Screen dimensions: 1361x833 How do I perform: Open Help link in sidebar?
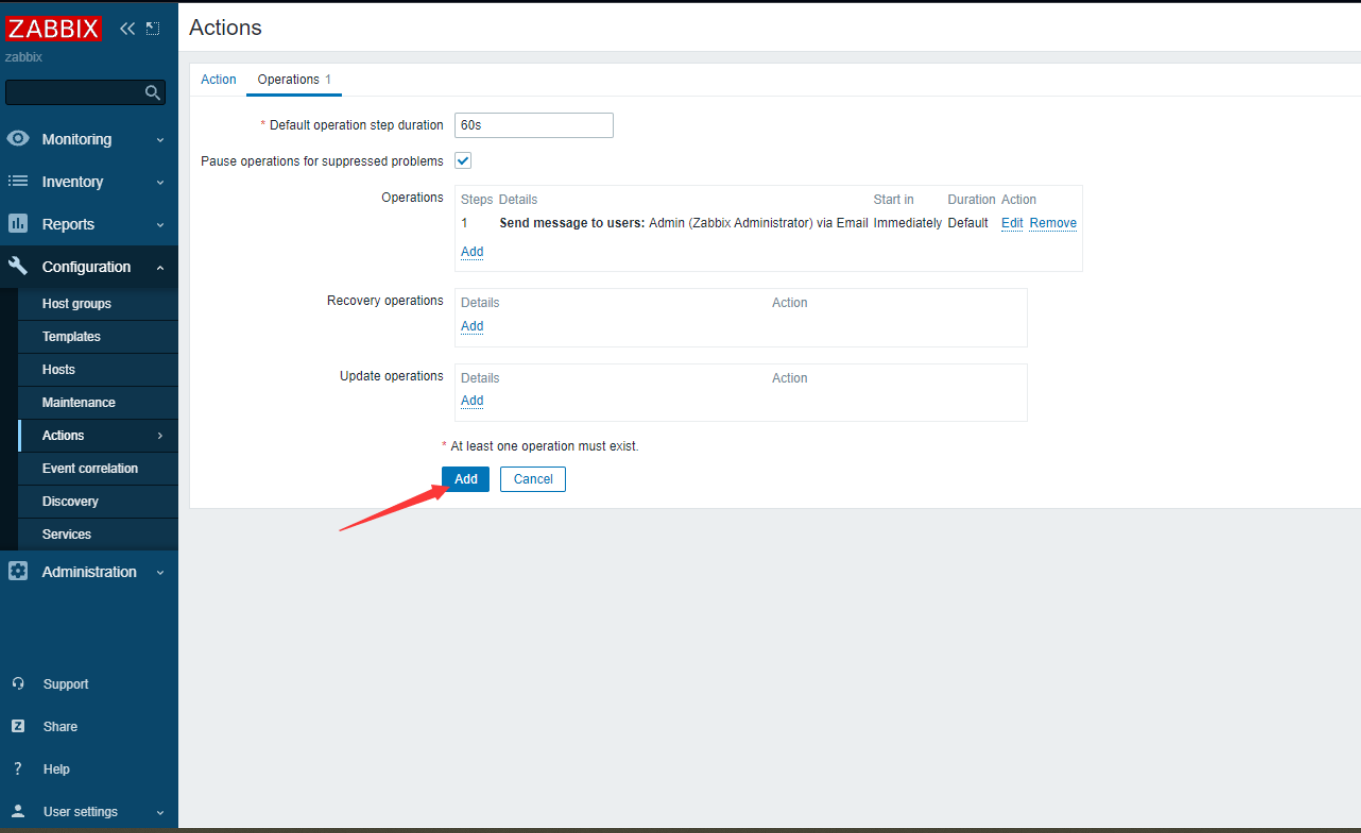click(56, 769)
